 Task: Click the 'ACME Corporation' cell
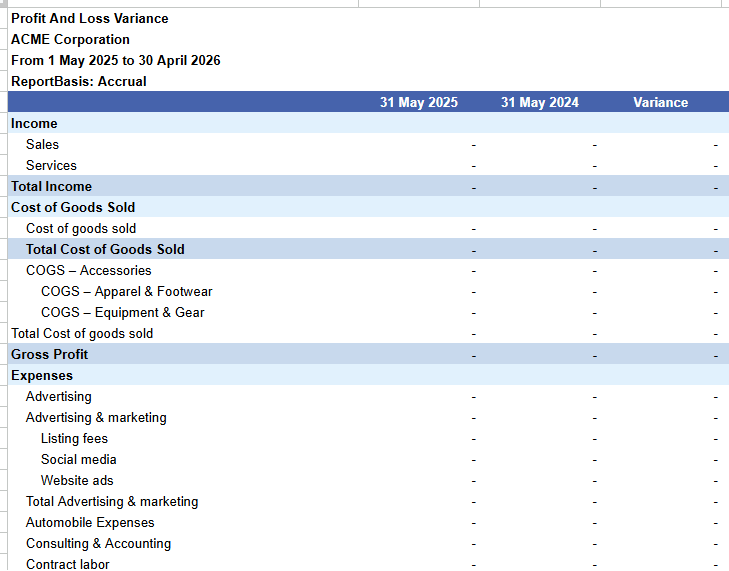tap(70, 40)
